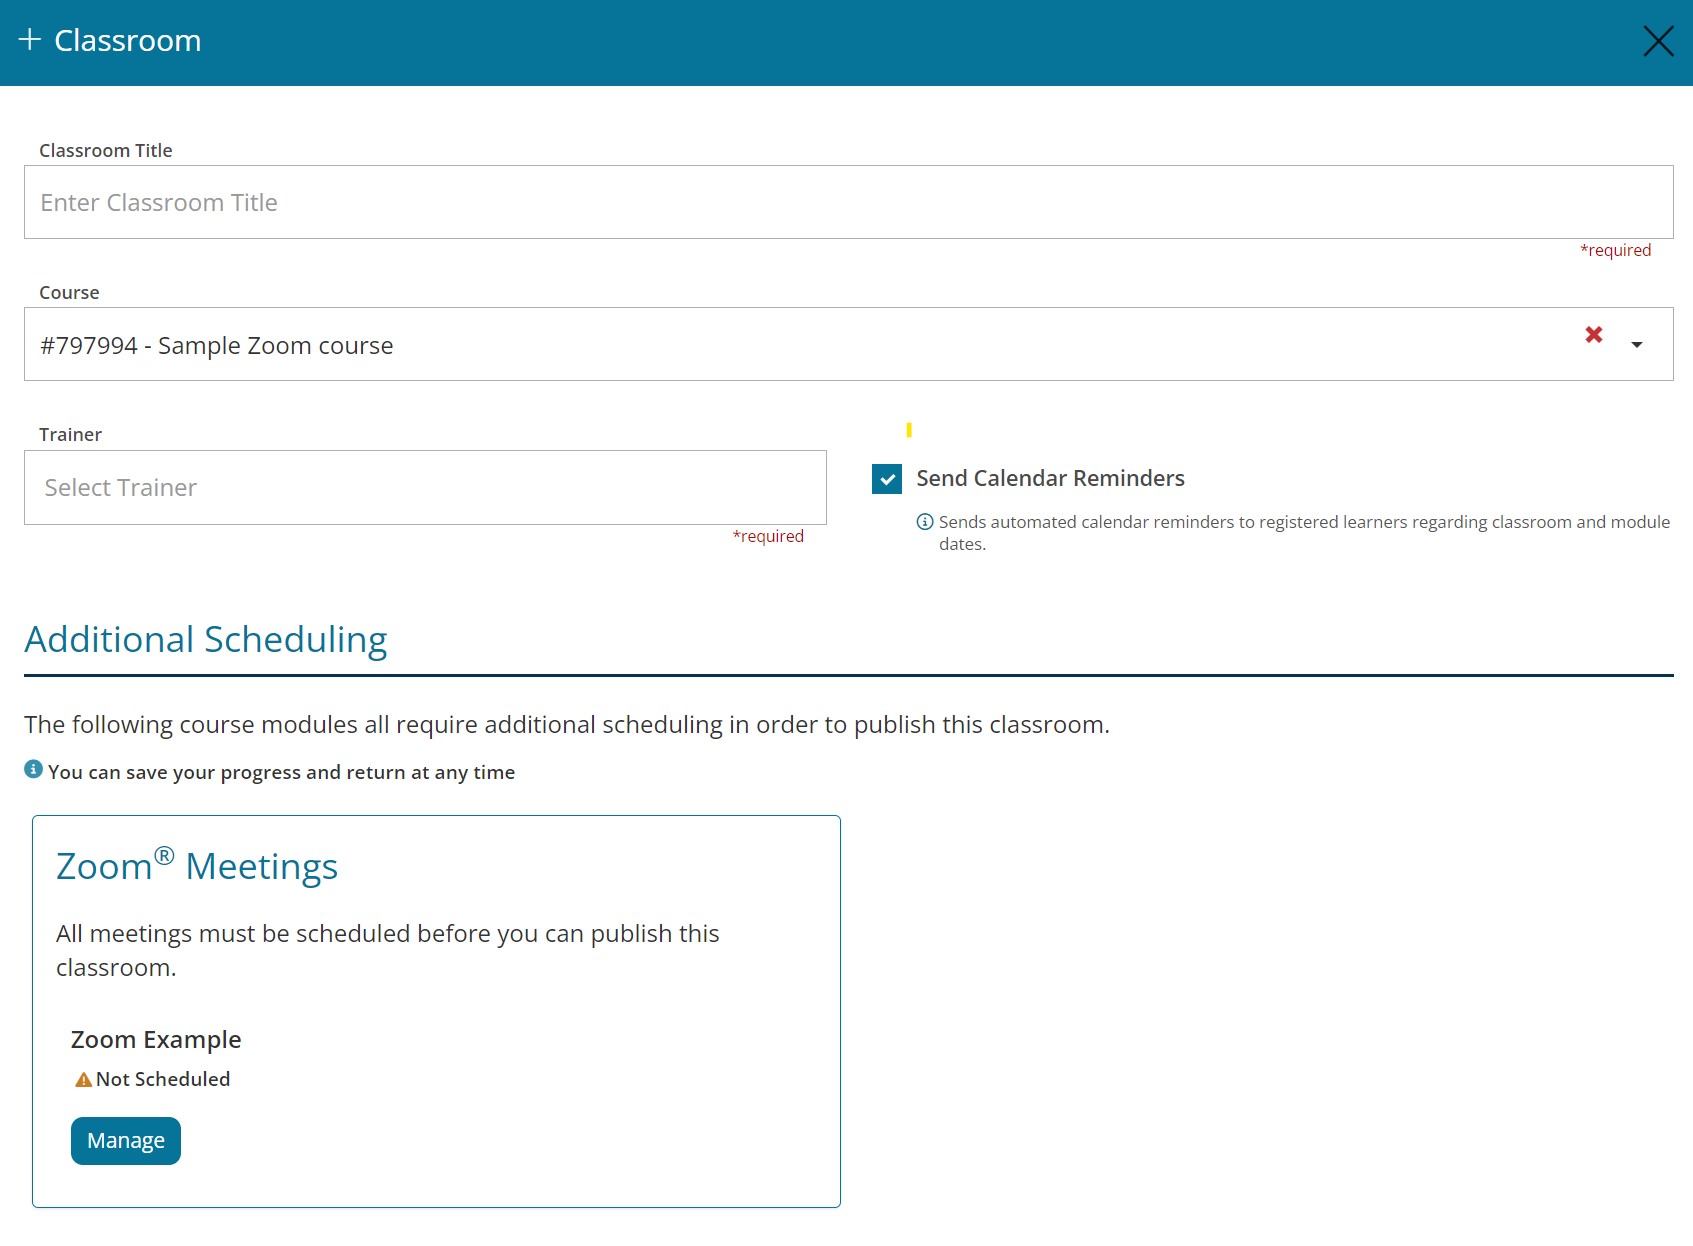Click the Classroom Title field label

pyautogui.click(x=106, y=151)
